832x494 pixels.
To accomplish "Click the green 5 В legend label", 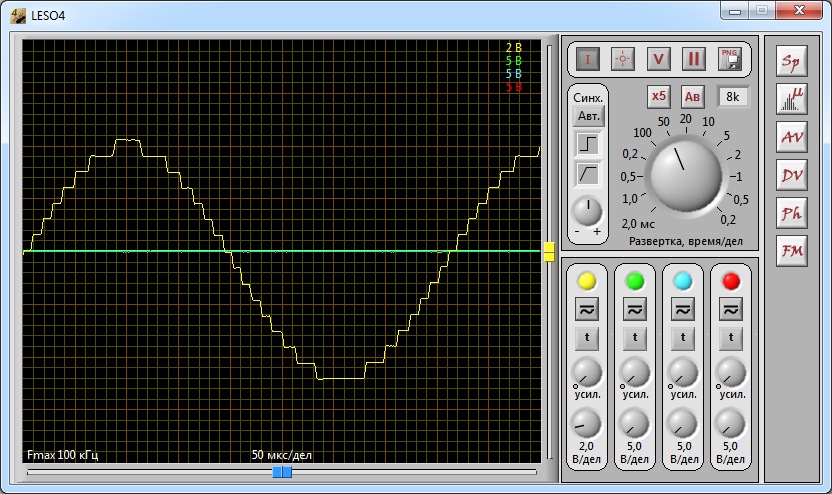I will click(514, 61).
